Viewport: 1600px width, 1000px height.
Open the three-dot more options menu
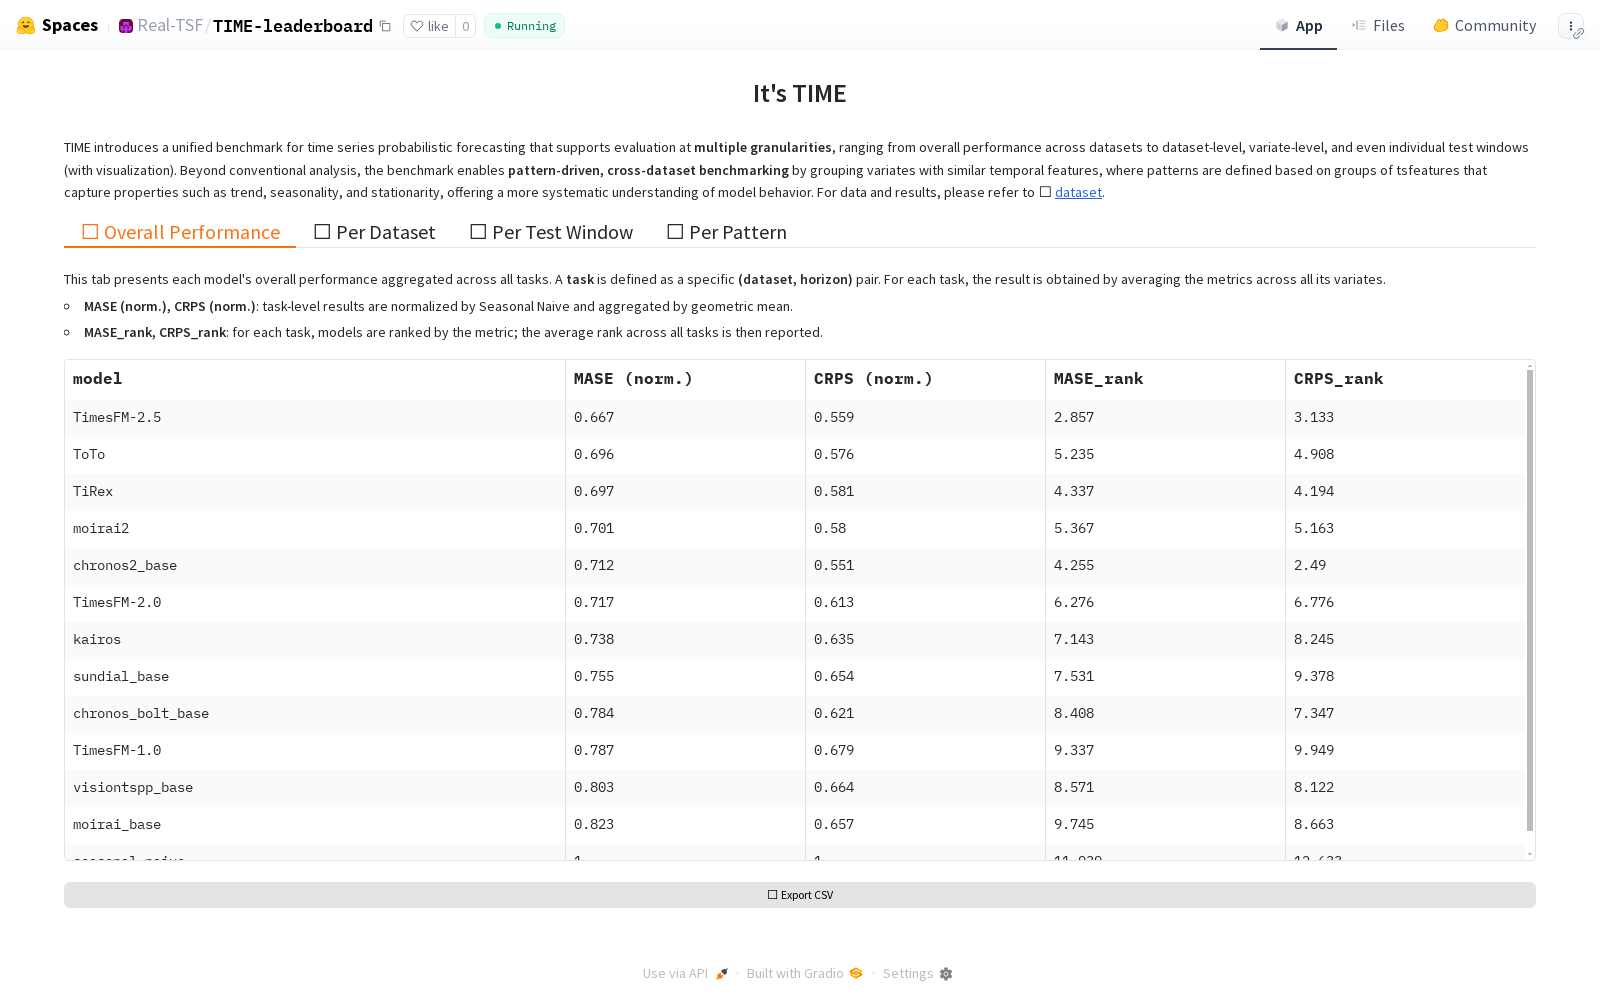pos(1571,26)
